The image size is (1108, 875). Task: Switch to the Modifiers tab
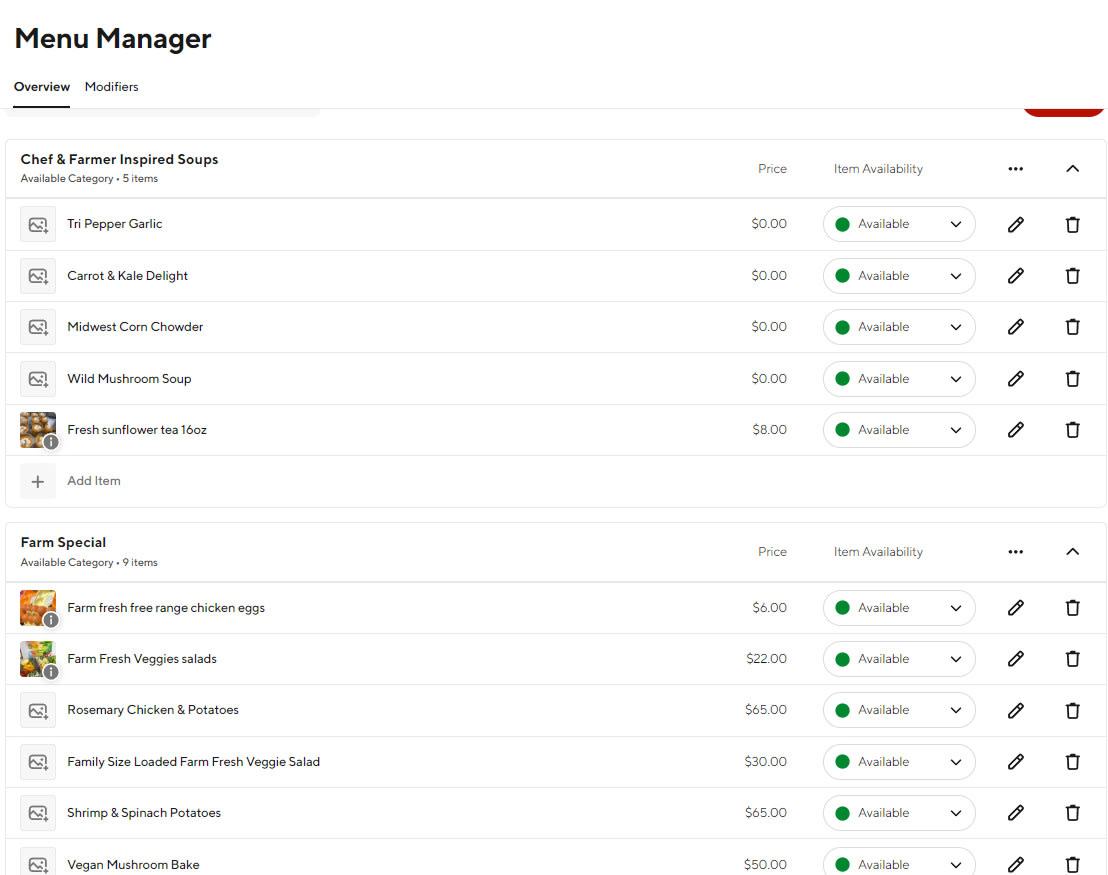111,87
